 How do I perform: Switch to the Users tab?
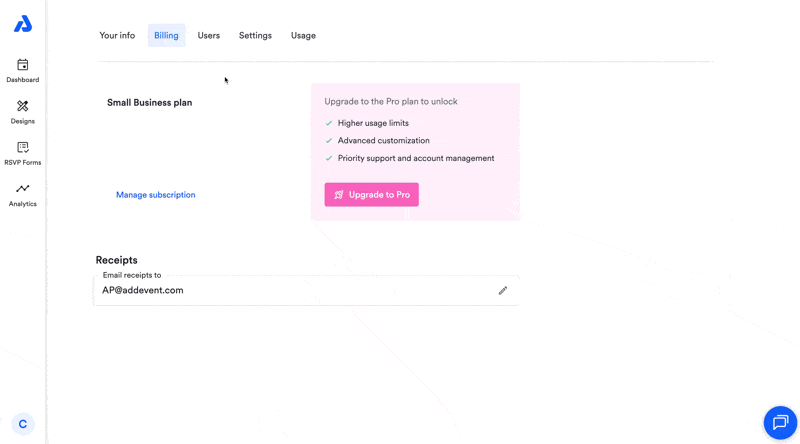tap(209, 35)
